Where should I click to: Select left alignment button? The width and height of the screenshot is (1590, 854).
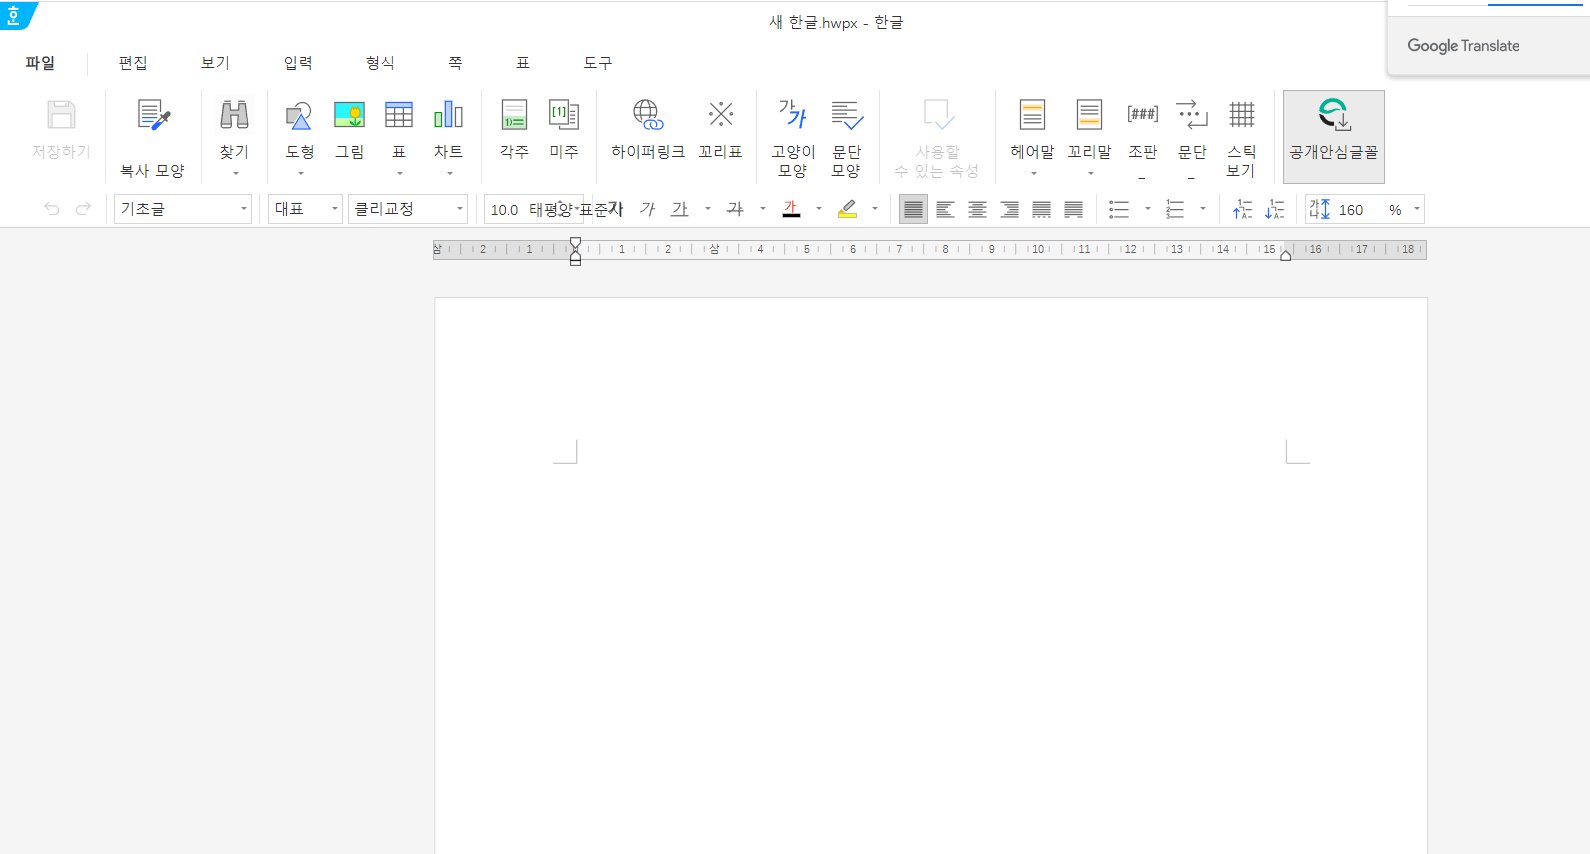pyautogui.click(x=945, y=209)
